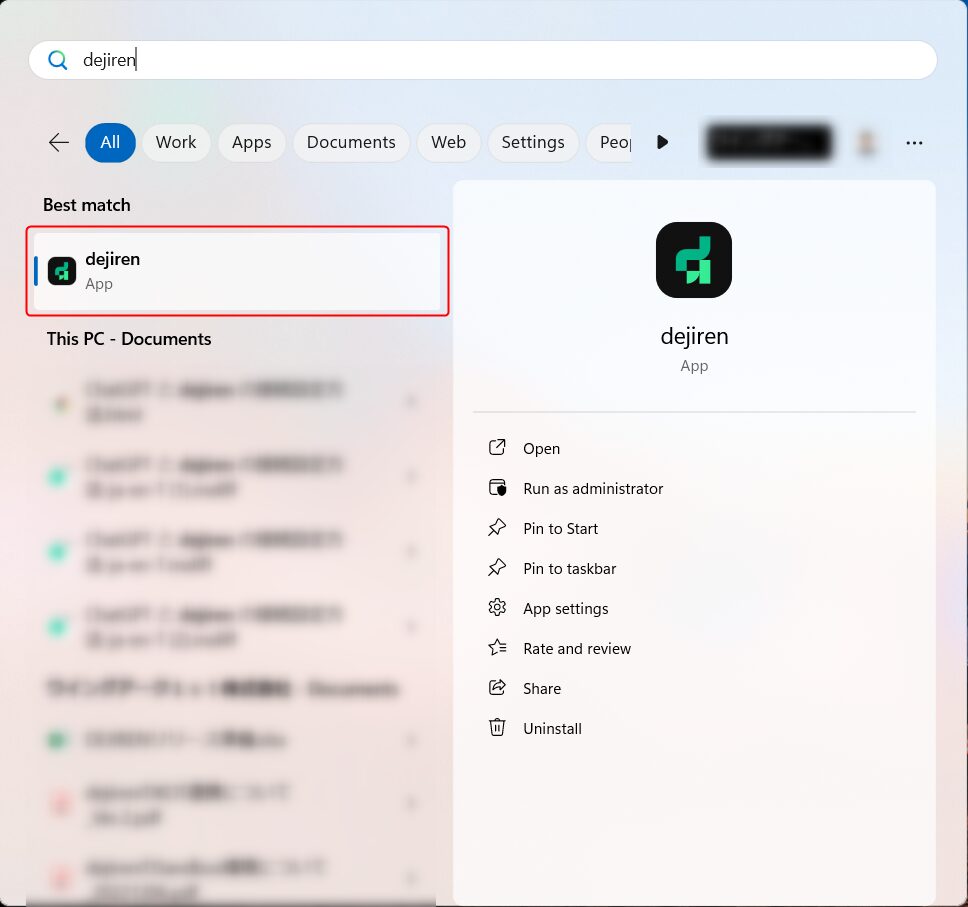Image resolution: width=968 pixels, height=907 pixels.
Task: Select the partially visible People filter tab
Action: pyautogui.click(x=609, y=143)
